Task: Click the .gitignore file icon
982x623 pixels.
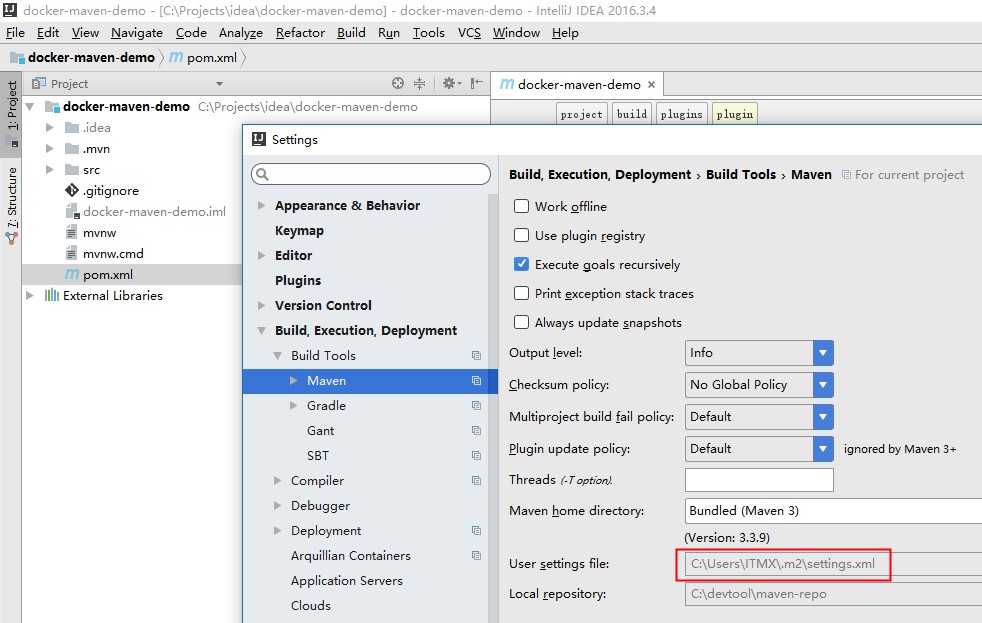Action: [x=72, y=191]
